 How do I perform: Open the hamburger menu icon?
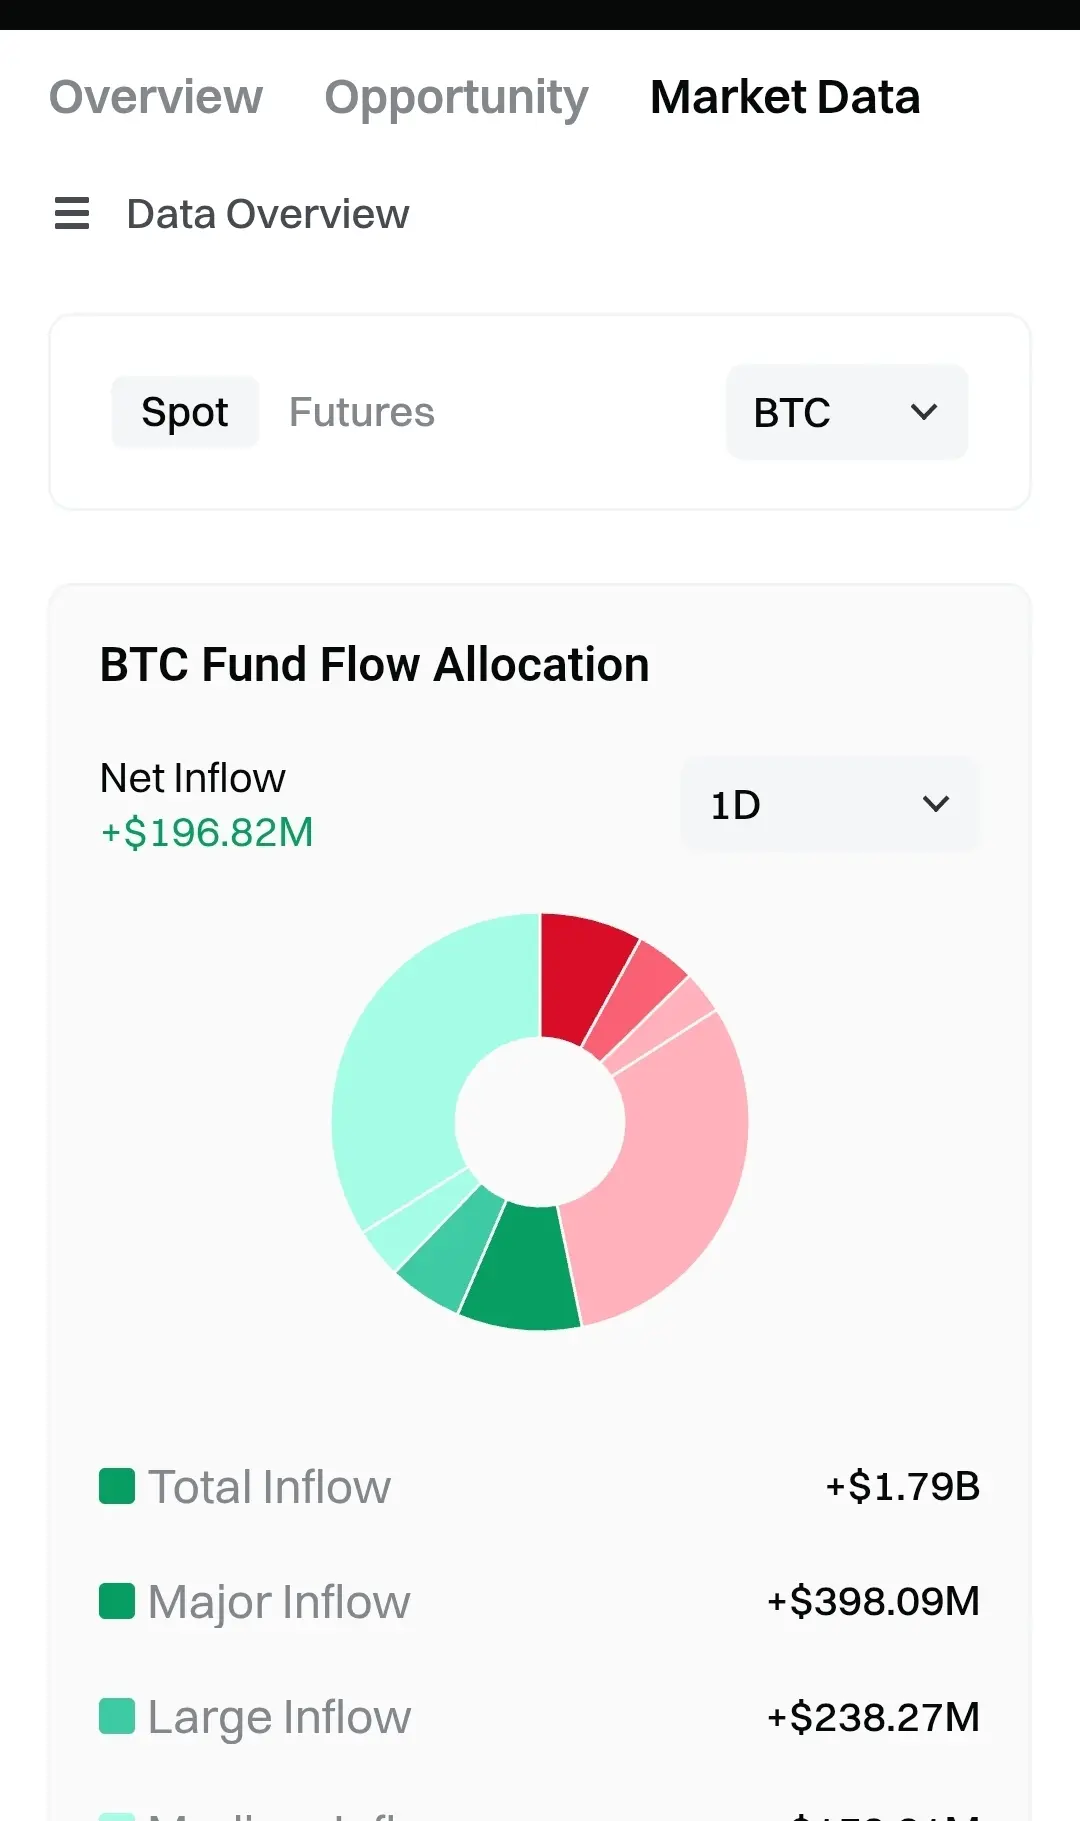click(72, 213)
